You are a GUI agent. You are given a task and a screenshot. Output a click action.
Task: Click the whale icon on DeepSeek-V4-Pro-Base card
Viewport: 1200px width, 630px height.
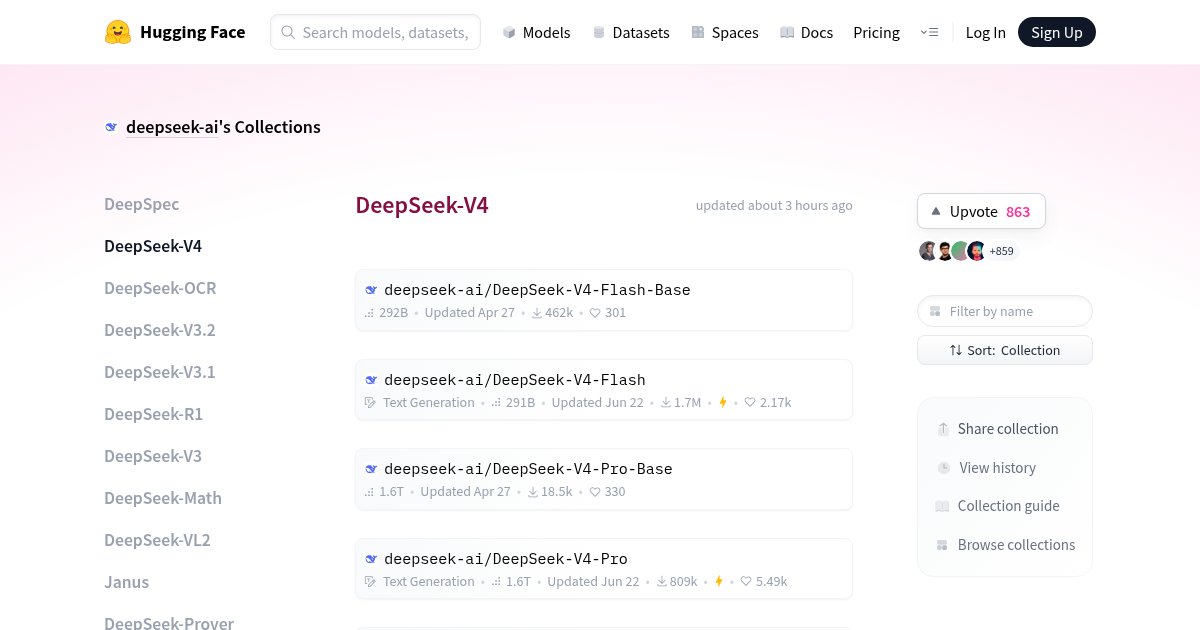coord(371,469)
